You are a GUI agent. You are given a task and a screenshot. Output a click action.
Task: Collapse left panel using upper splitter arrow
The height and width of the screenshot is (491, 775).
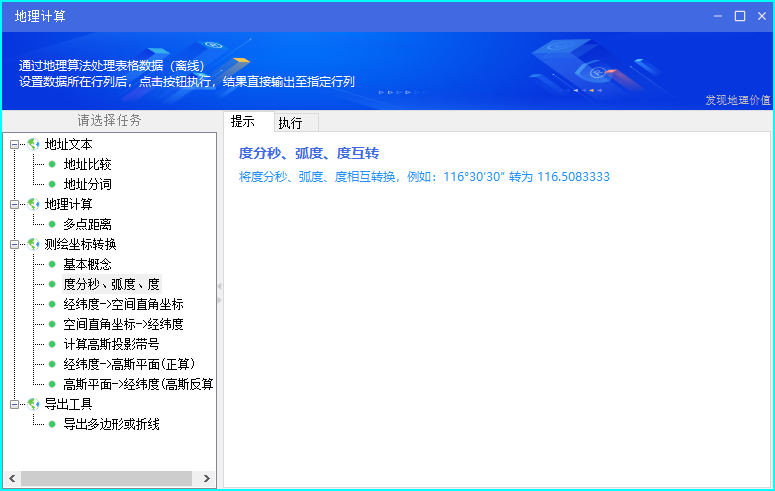219,286
